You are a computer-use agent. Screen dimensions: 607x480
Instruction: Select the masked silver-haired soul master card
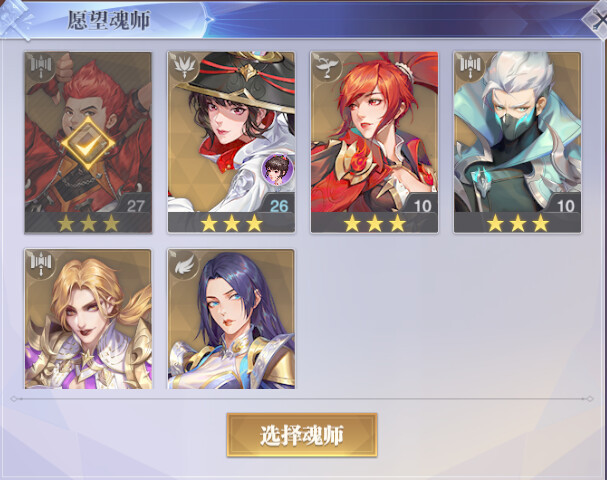click(x=517, y=142)
